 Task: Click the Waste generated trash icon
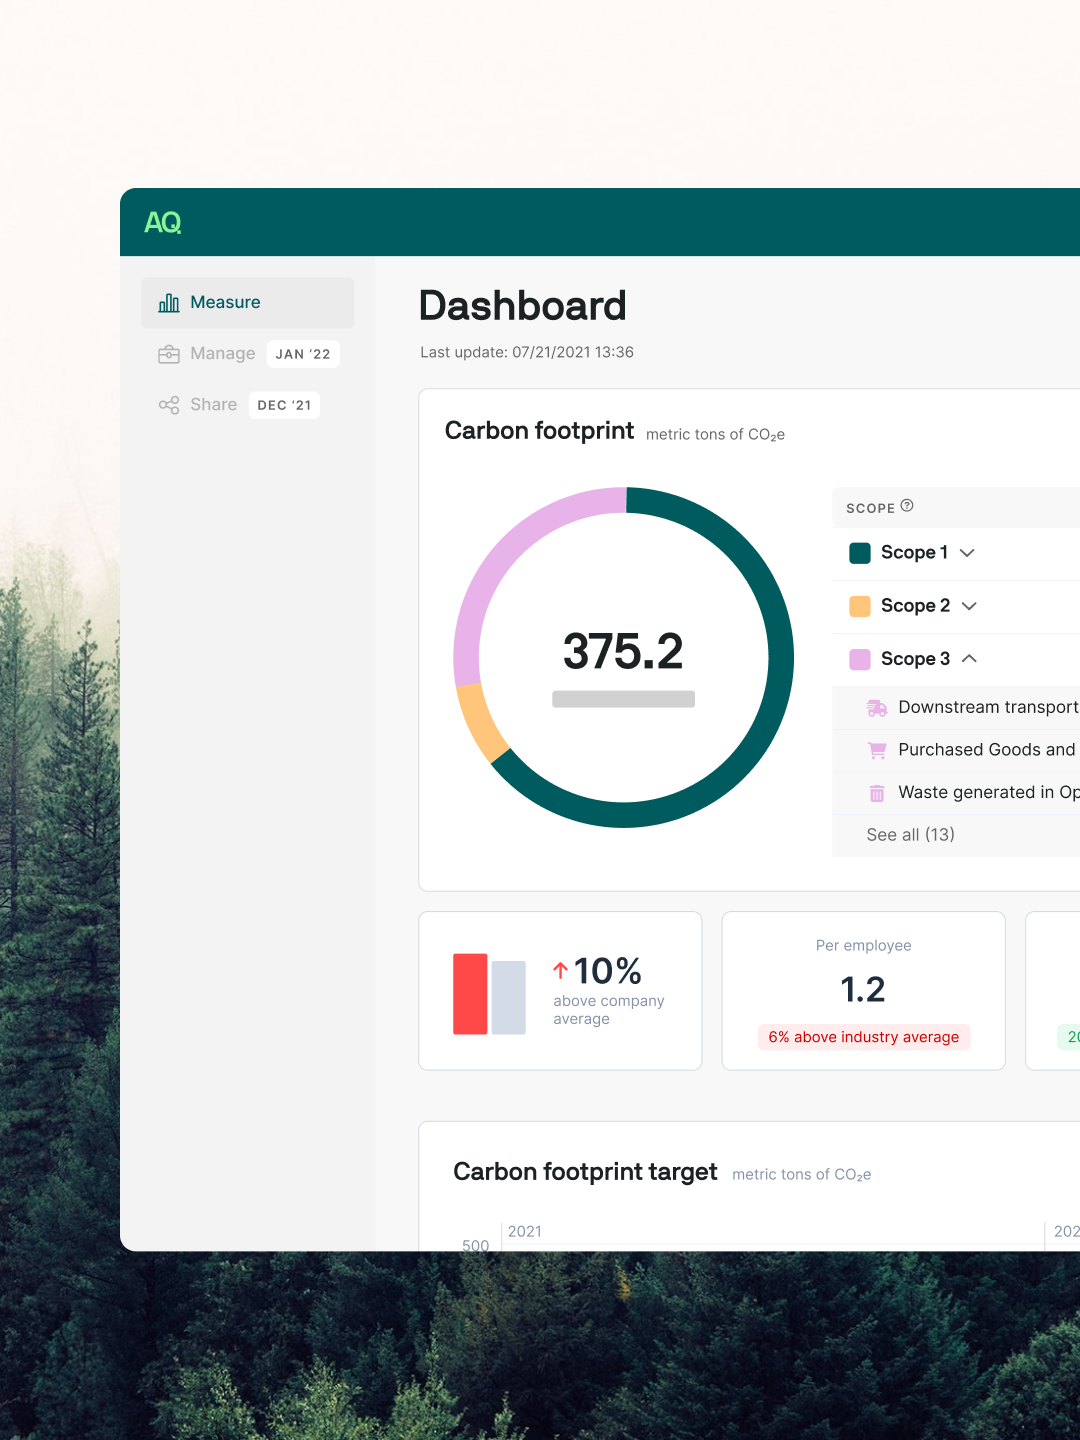pyautogui.click(x=877, y=793)
